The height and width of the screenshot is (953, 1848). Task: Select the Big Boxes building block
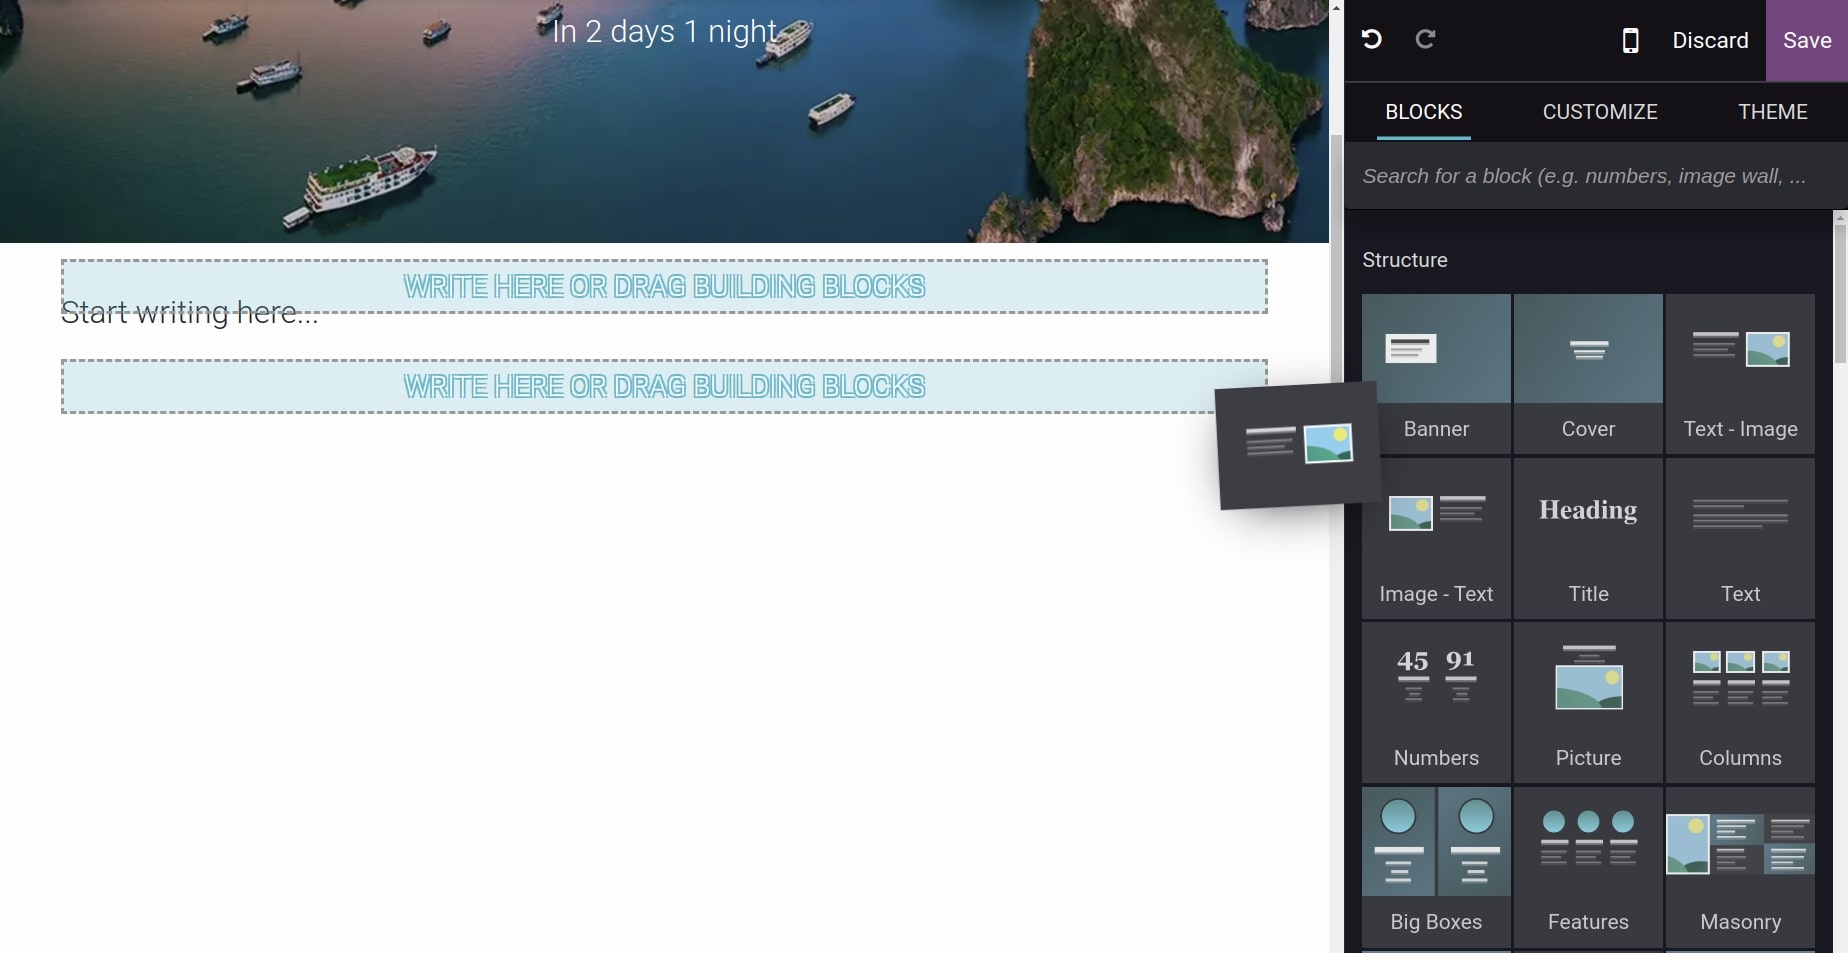pos(1436,867)
